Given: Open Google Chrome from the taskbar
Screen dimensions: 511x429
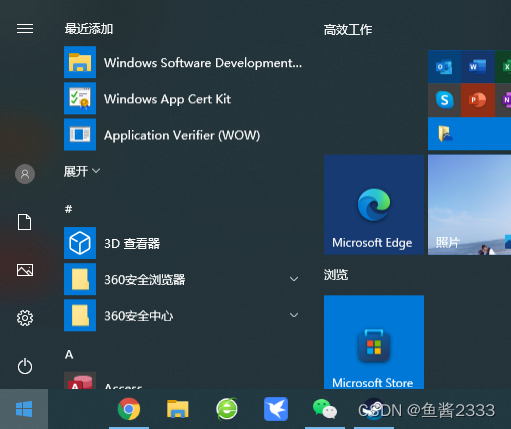Looking at the screenshot, I should (x=129, y=409).
